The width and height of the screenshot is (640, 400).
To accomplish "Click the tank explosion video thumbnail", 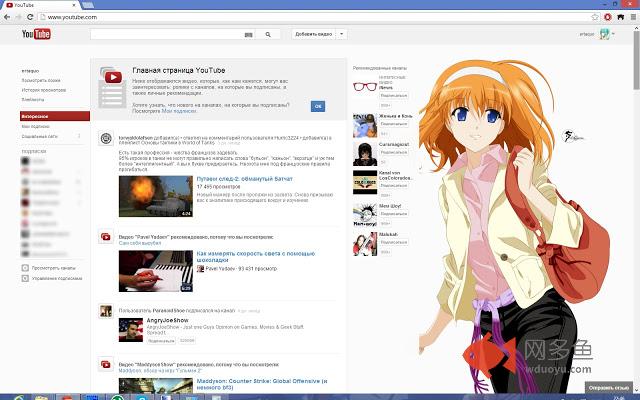I will 156,196.
